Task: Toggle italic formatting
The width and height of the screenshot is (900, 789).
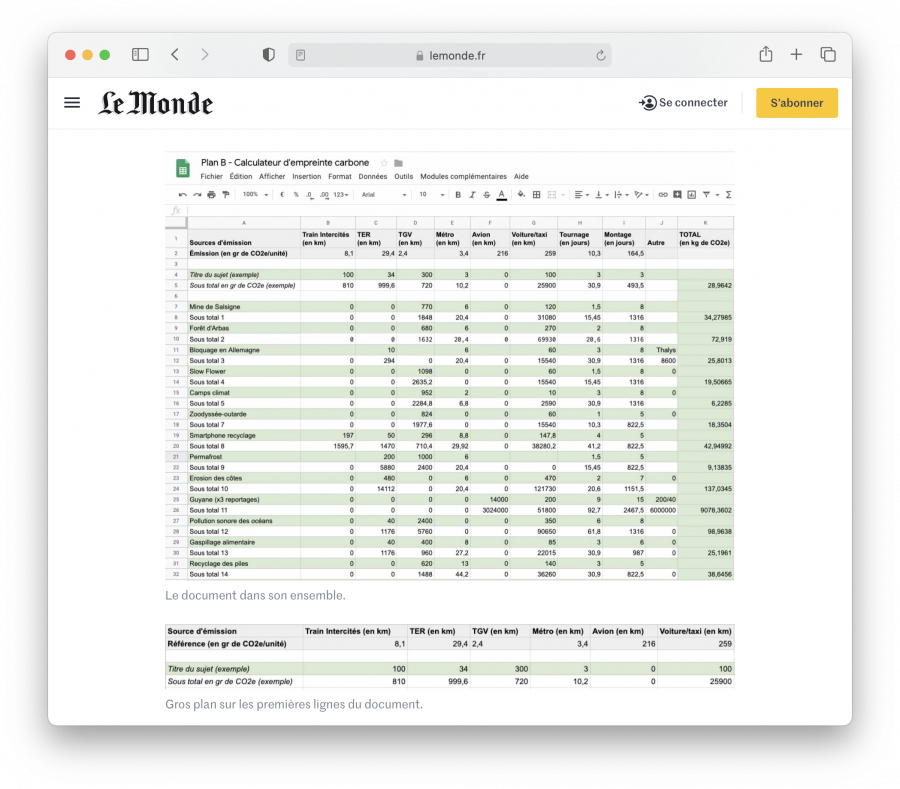Action: pyautogui.click(x=472, y=195)
